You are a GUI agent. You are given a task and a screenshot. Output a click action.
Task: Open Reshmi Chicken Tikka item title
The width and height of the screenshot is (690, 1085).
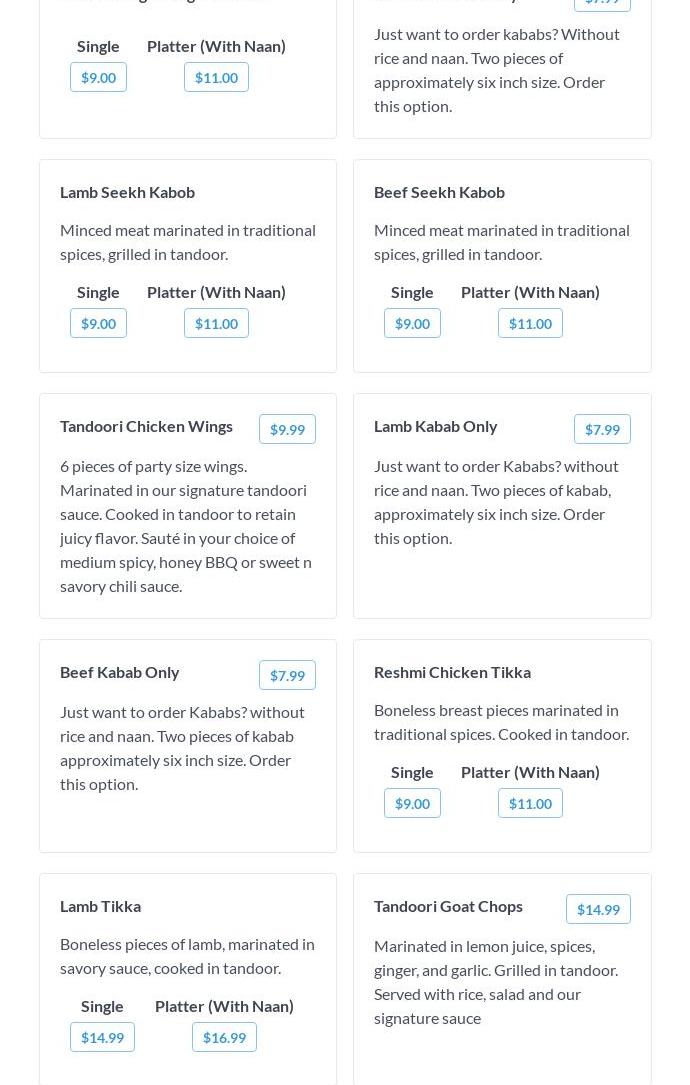coord(452,671)
